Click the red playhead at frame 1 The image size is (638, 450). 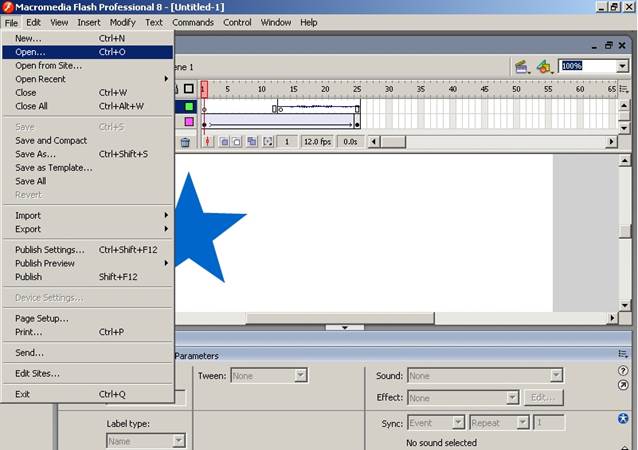point(204,89)
